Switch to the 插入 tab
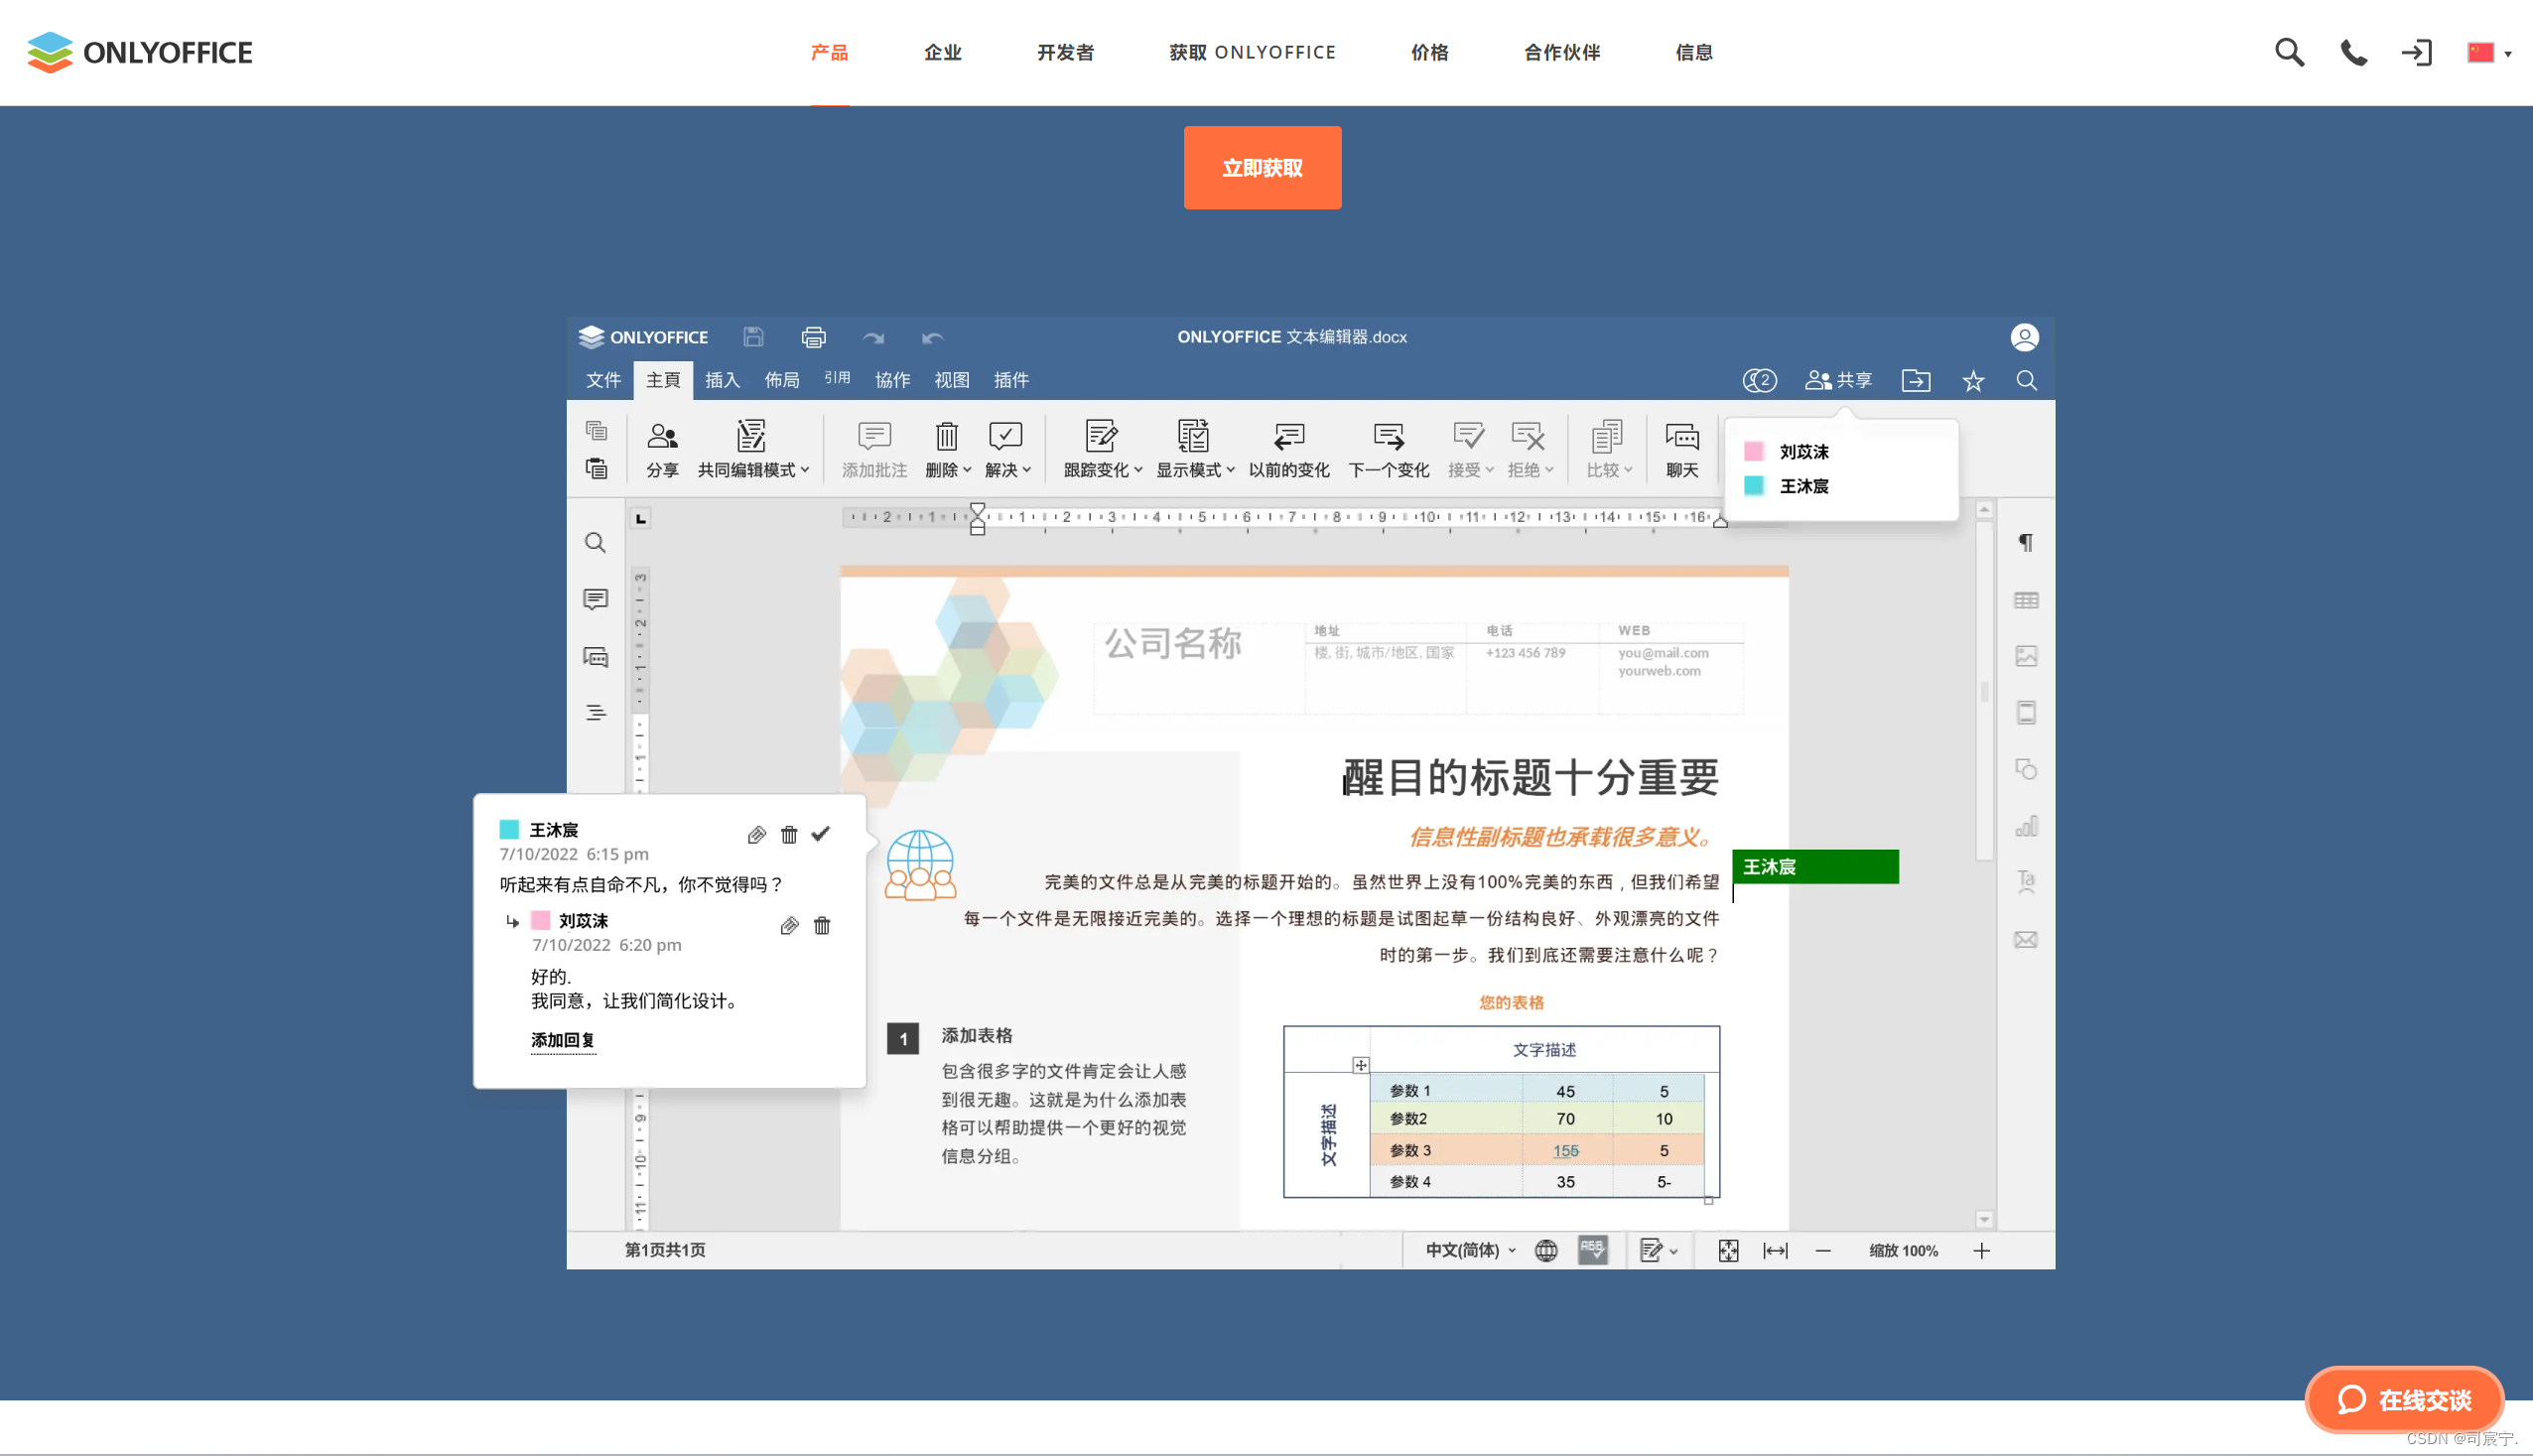The height and width of the screenshot is (1456, 2533). (x=722, y=380)
